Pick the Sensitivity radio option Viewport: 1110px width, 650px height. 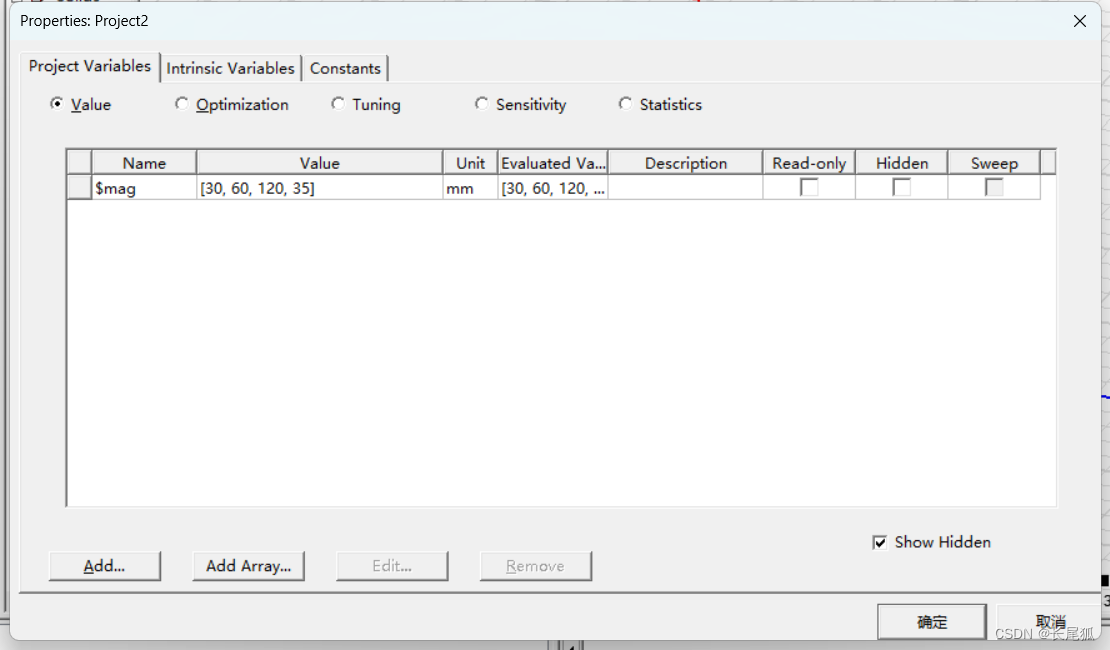[482, 104]
